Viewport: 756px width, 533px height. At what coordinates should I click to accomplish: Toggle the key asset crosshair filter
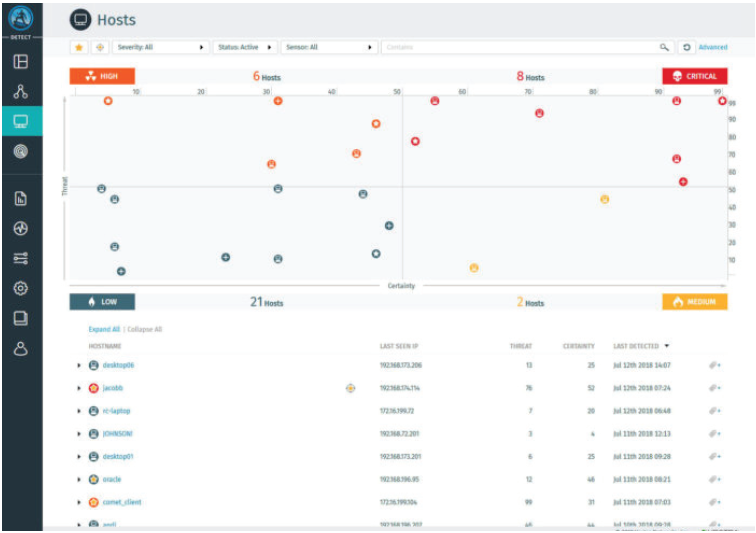[100, 47]
